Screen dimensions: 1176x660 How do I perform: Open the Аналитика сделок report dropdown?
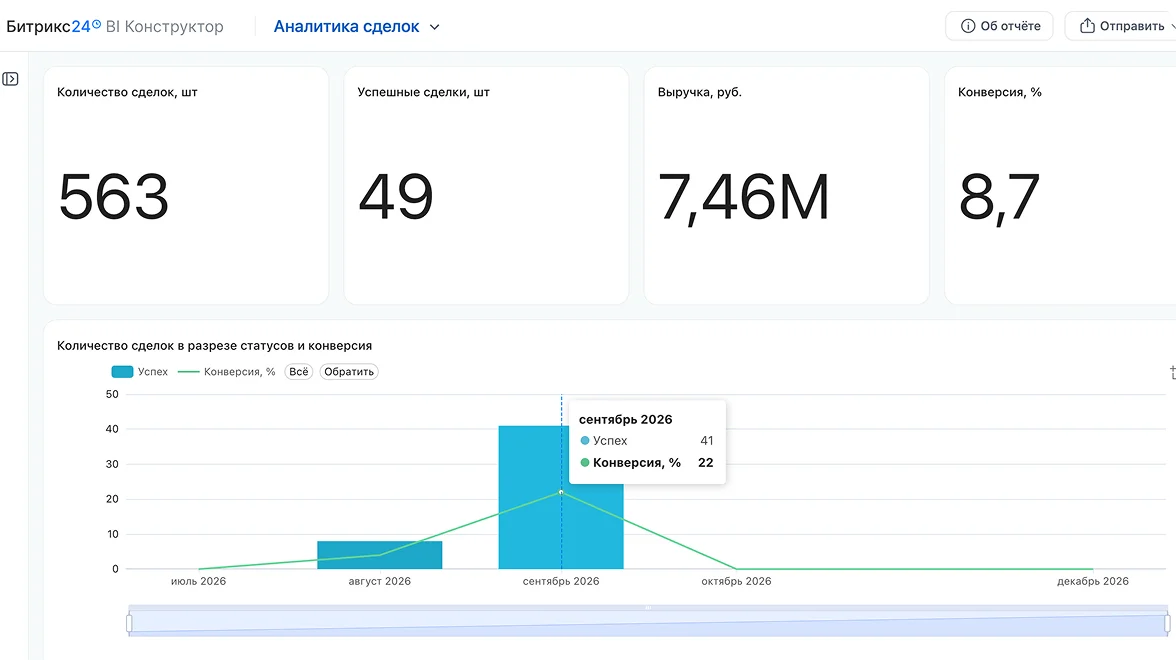pos(356,26)
